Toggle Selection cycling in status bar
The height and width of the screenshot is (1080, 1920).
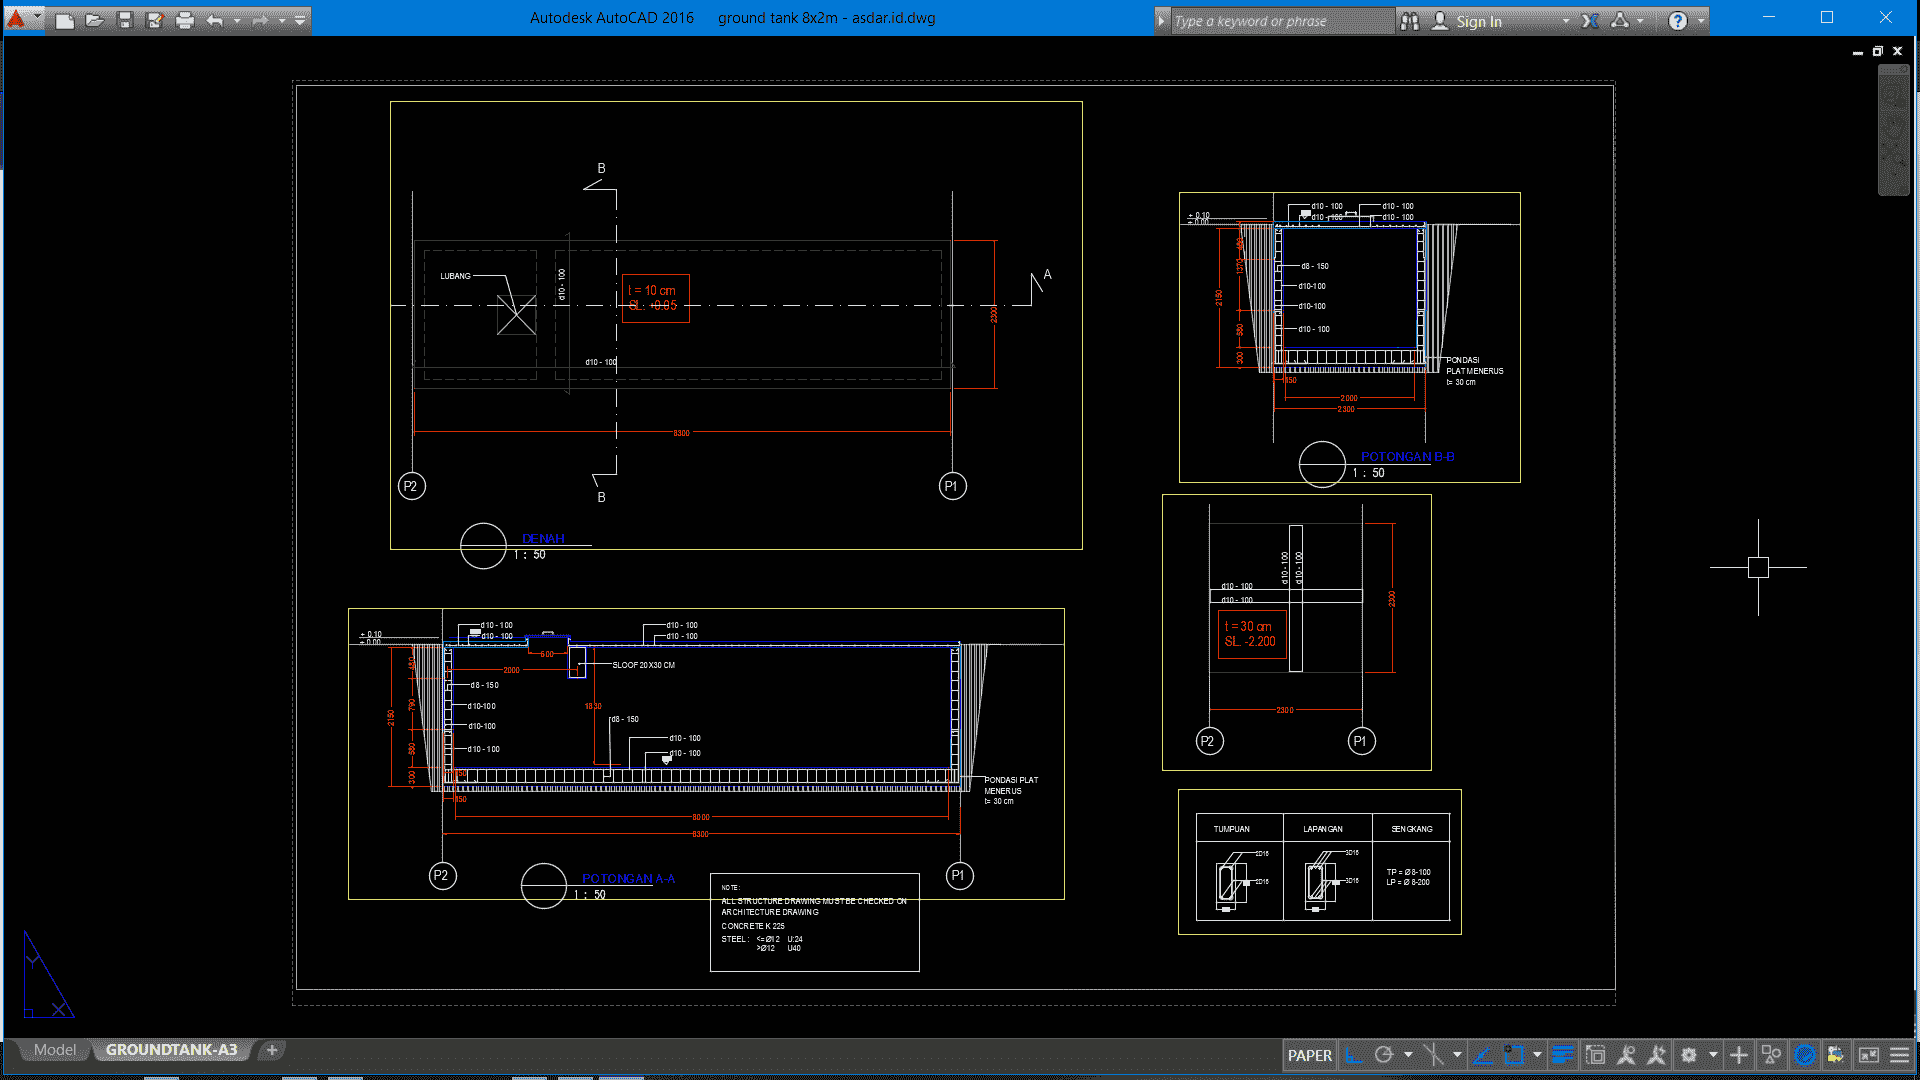pos(1596,1055)
